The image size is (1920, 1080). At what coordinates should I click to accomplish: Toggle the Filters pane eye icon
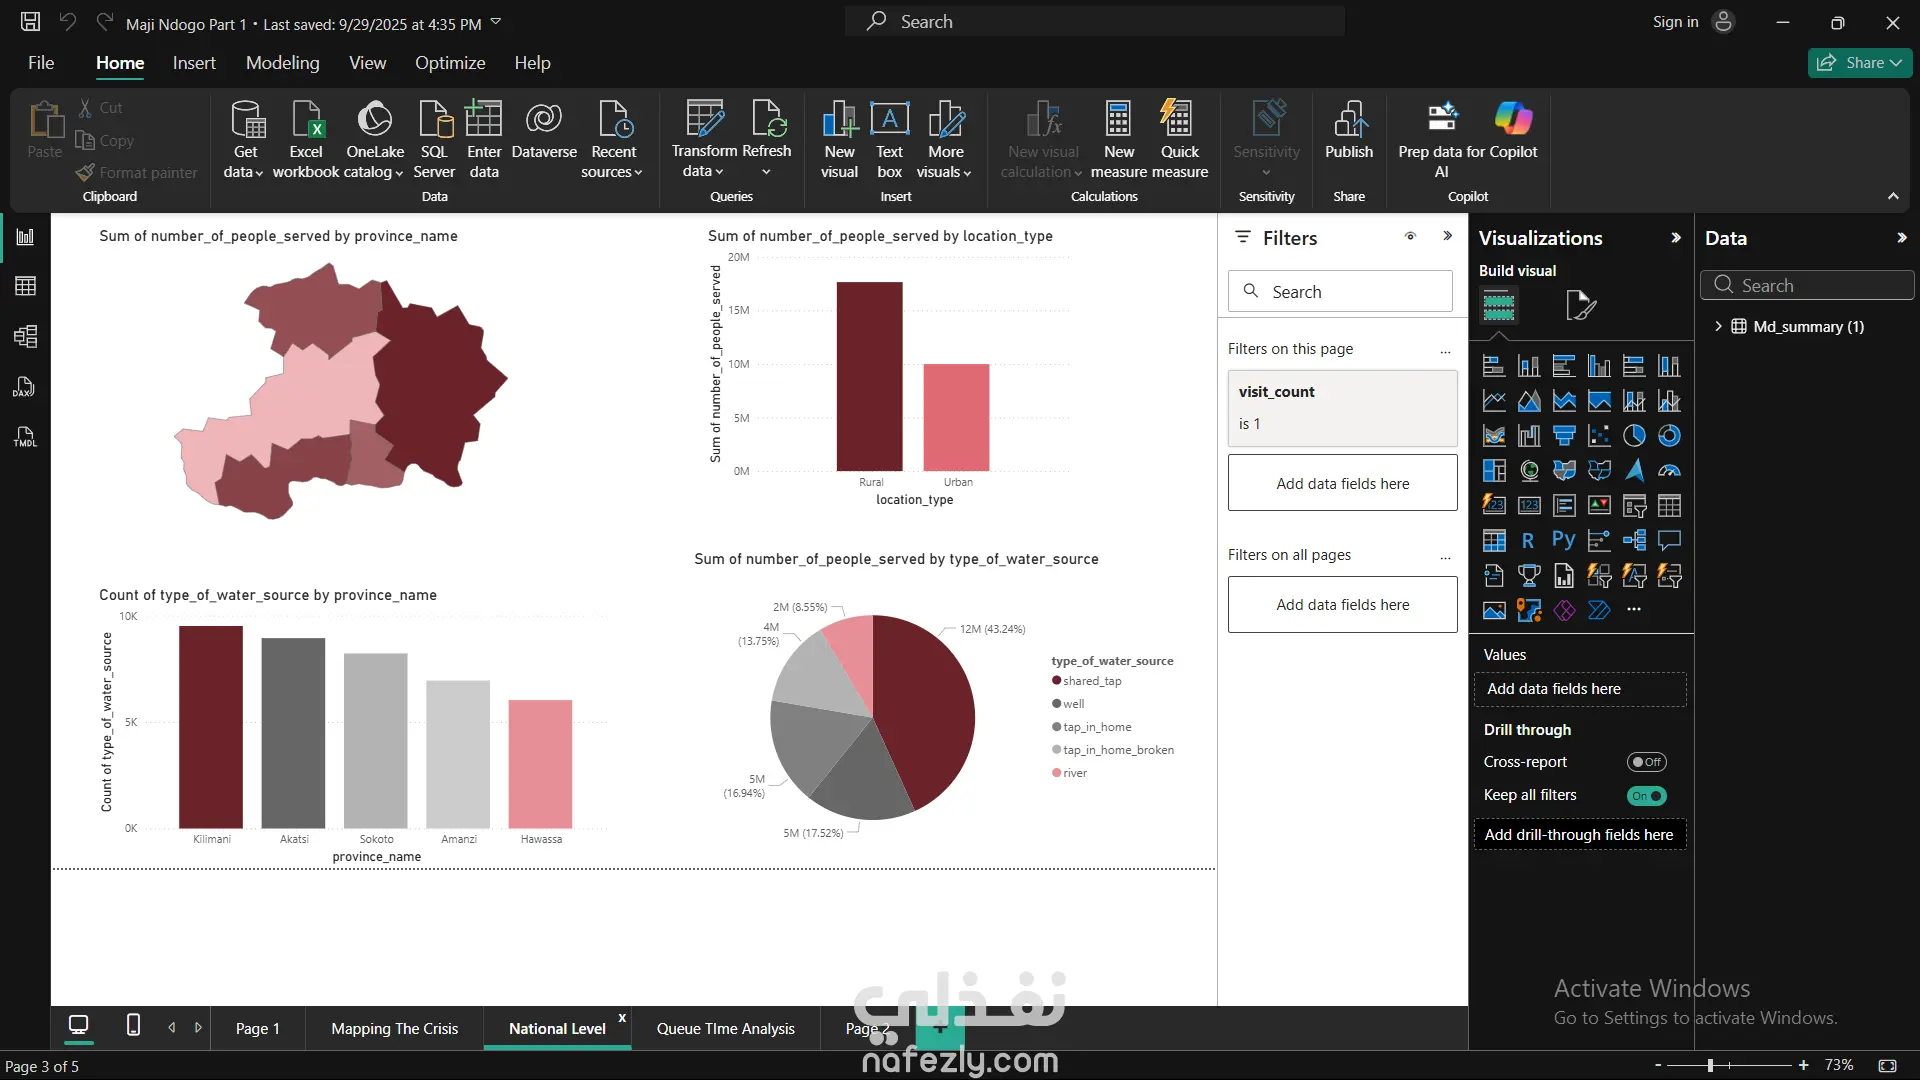(1410, 237)
